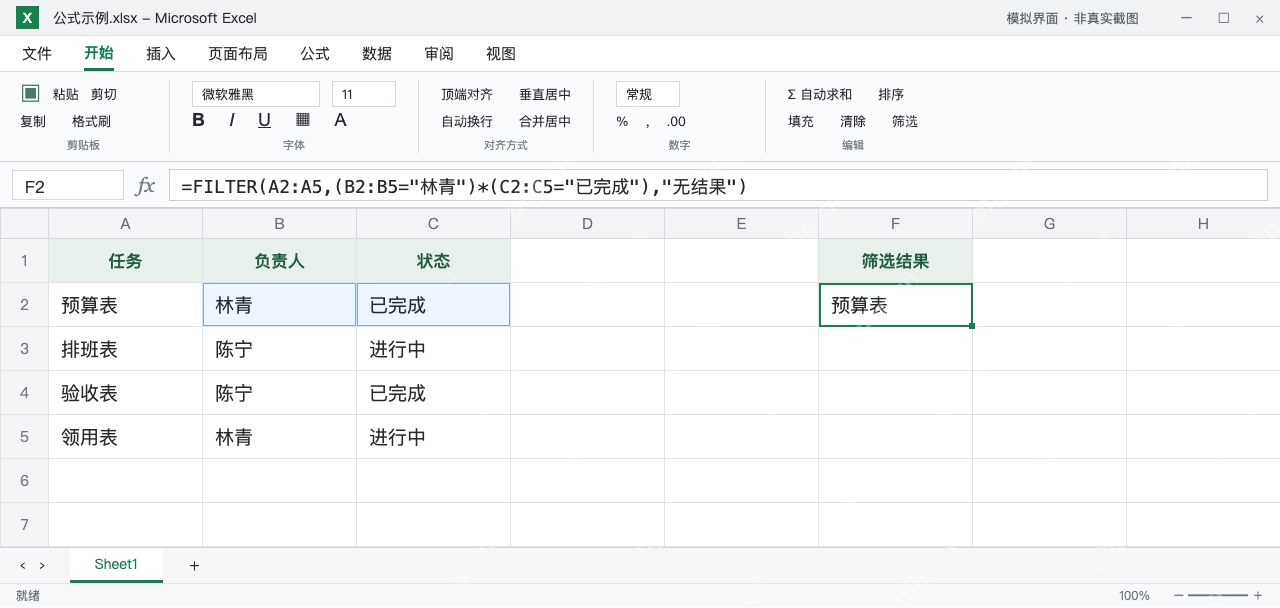The height and width of the screenshot is (608, 1280).
Task: Zoom out using the minus icon
Action: [x=1178, y=596]
